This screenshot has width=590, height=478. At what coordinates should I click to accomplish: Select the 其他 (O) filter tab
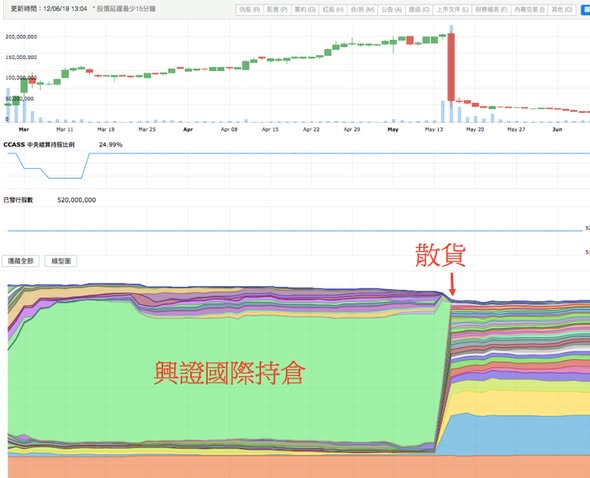click(x=562, y=10)
